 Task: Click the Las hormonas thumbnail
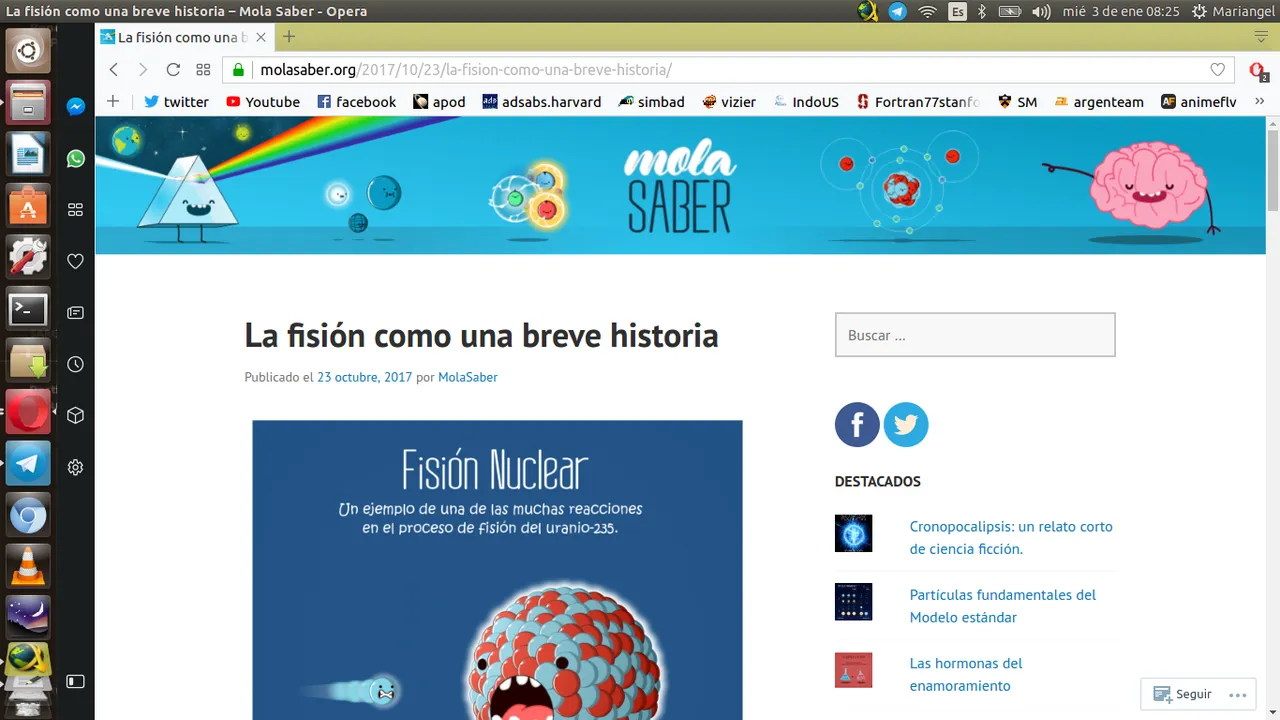click(853, 670)
